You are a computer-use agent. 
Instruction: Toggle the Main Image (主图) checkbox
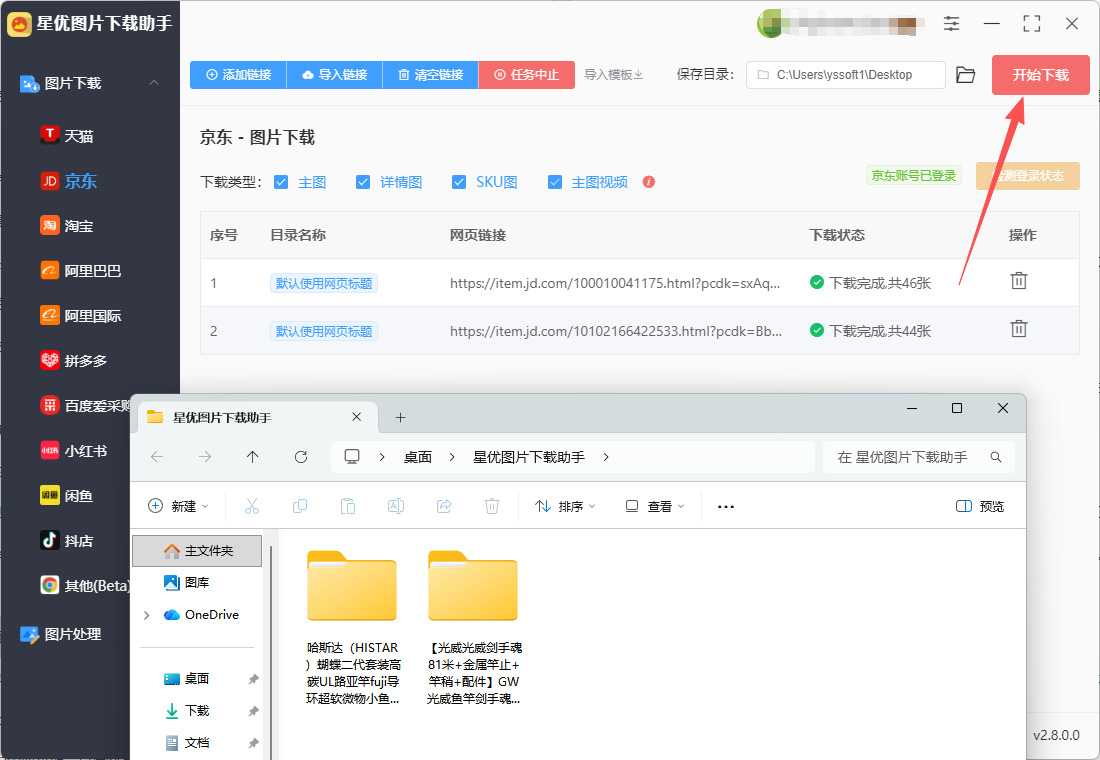pos(281,182)
